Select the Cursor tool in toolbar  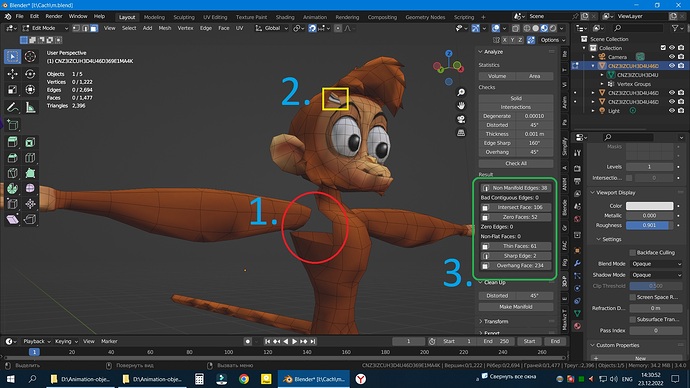tap(30, 56)
